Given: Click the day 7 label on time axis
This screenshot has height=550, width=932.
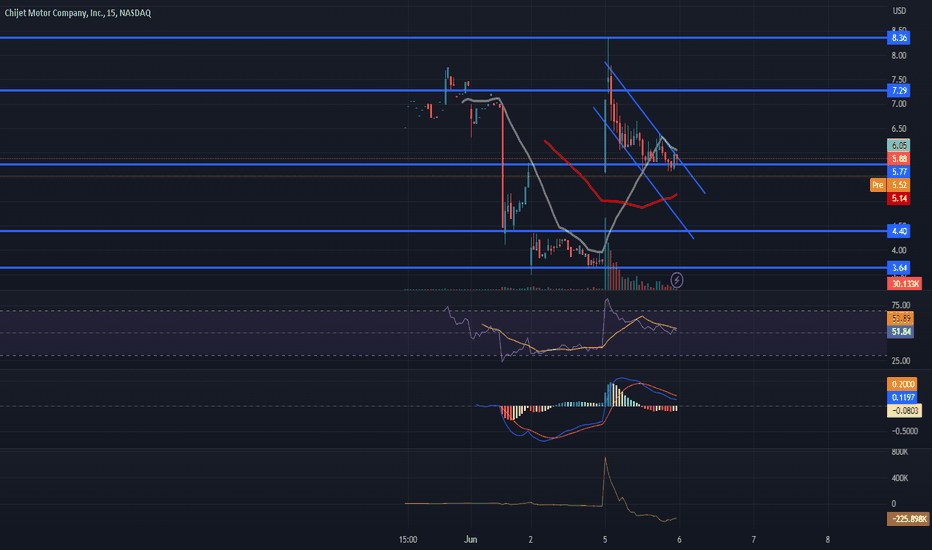Looking at the screenshot, I should coord(754,540).
